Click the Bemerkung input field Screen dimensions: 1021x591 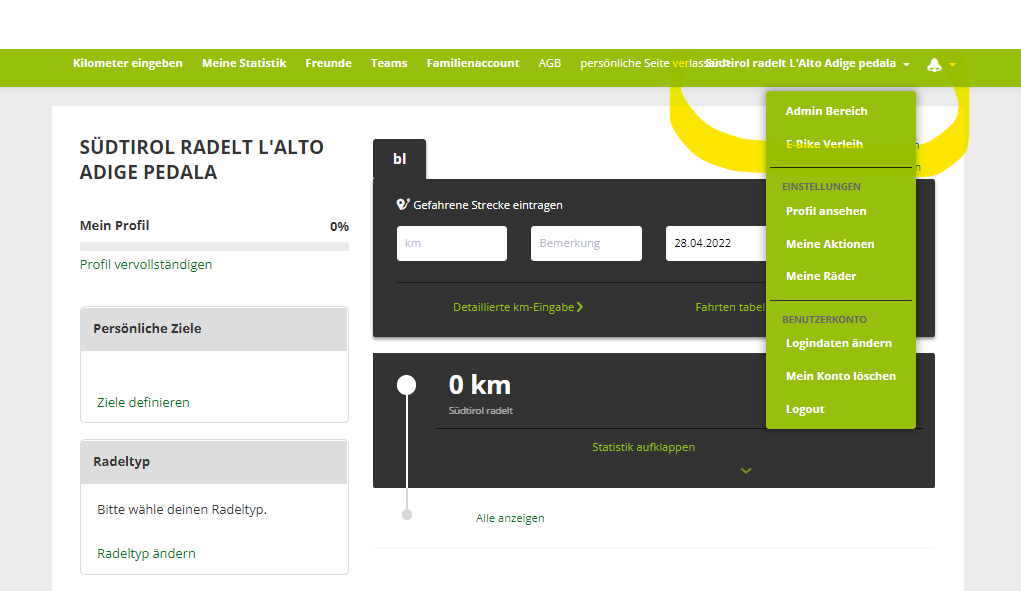coord(586,243)
